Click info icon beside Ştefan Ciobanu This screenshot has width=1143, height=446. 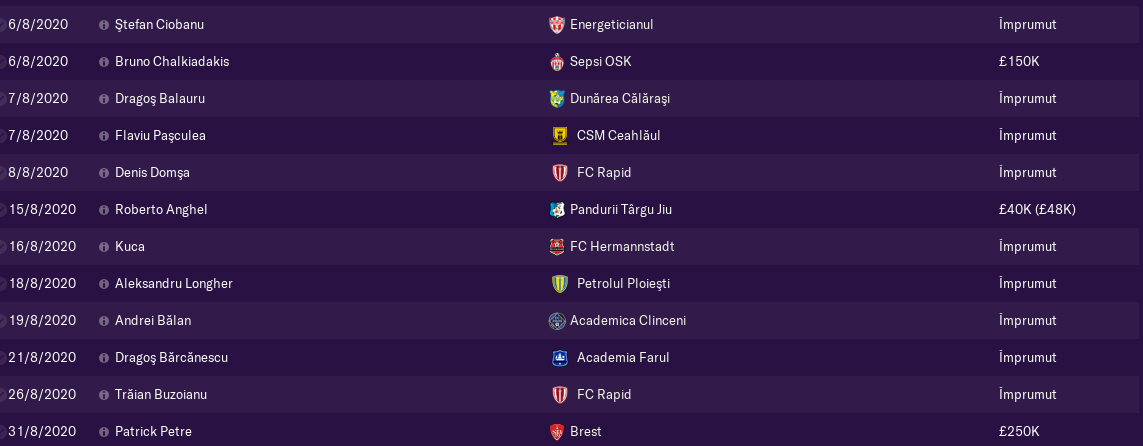click(104, 25)
